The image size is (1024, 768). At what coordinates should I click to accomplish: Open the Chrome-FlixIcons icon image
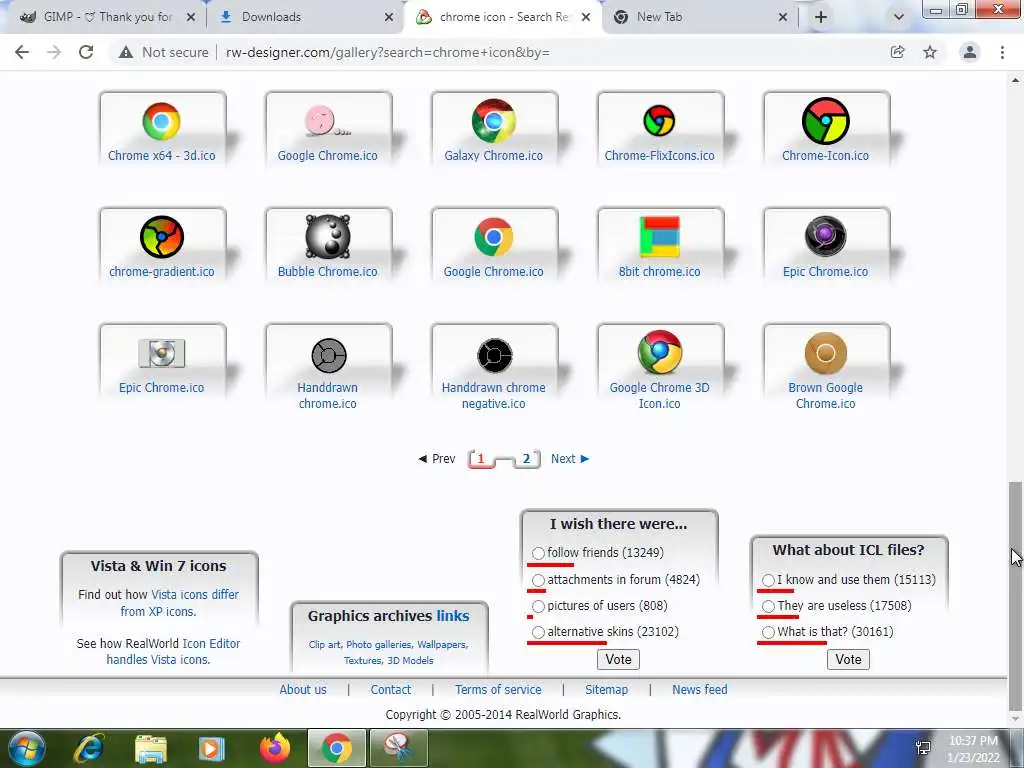pyautogui.click(x=659, y=121)
